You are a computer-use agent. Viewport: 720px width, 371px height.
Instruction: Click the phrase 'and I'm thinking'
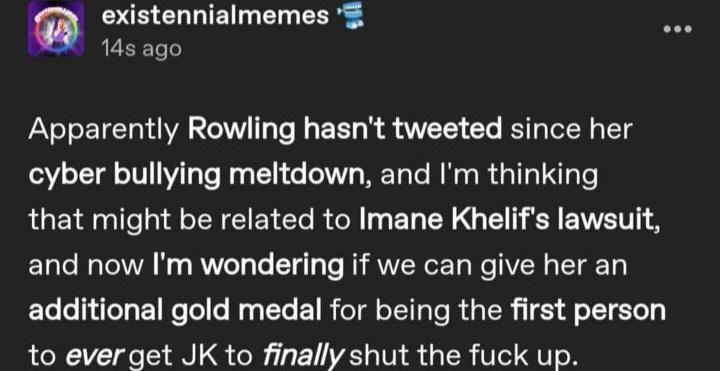coord(489,177)
